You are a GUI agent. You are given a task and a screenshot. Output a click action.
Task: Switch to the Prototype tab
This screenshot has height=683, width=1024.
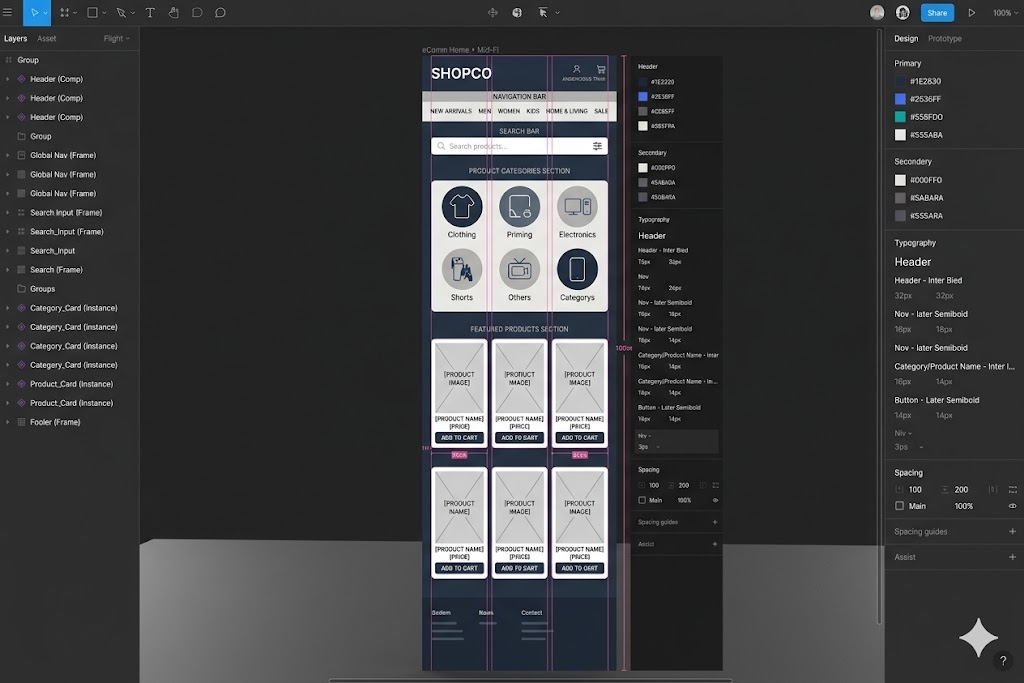point(944,39)
